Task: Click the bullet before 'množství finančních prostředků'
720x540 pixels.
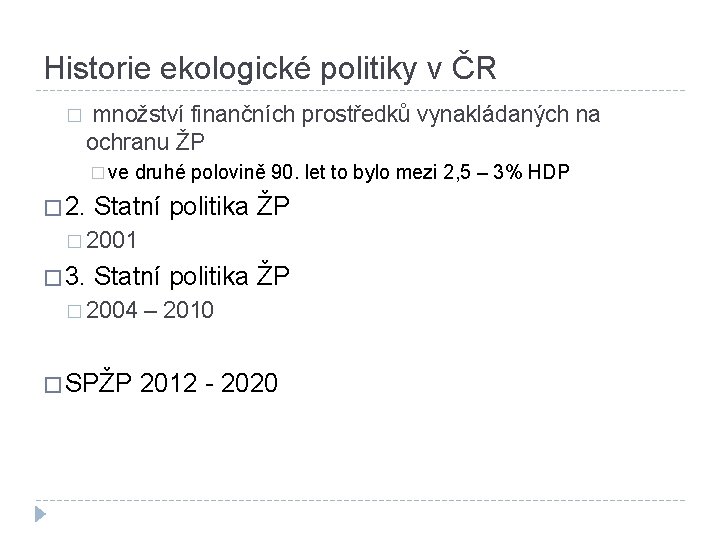Action: [74, 115]
